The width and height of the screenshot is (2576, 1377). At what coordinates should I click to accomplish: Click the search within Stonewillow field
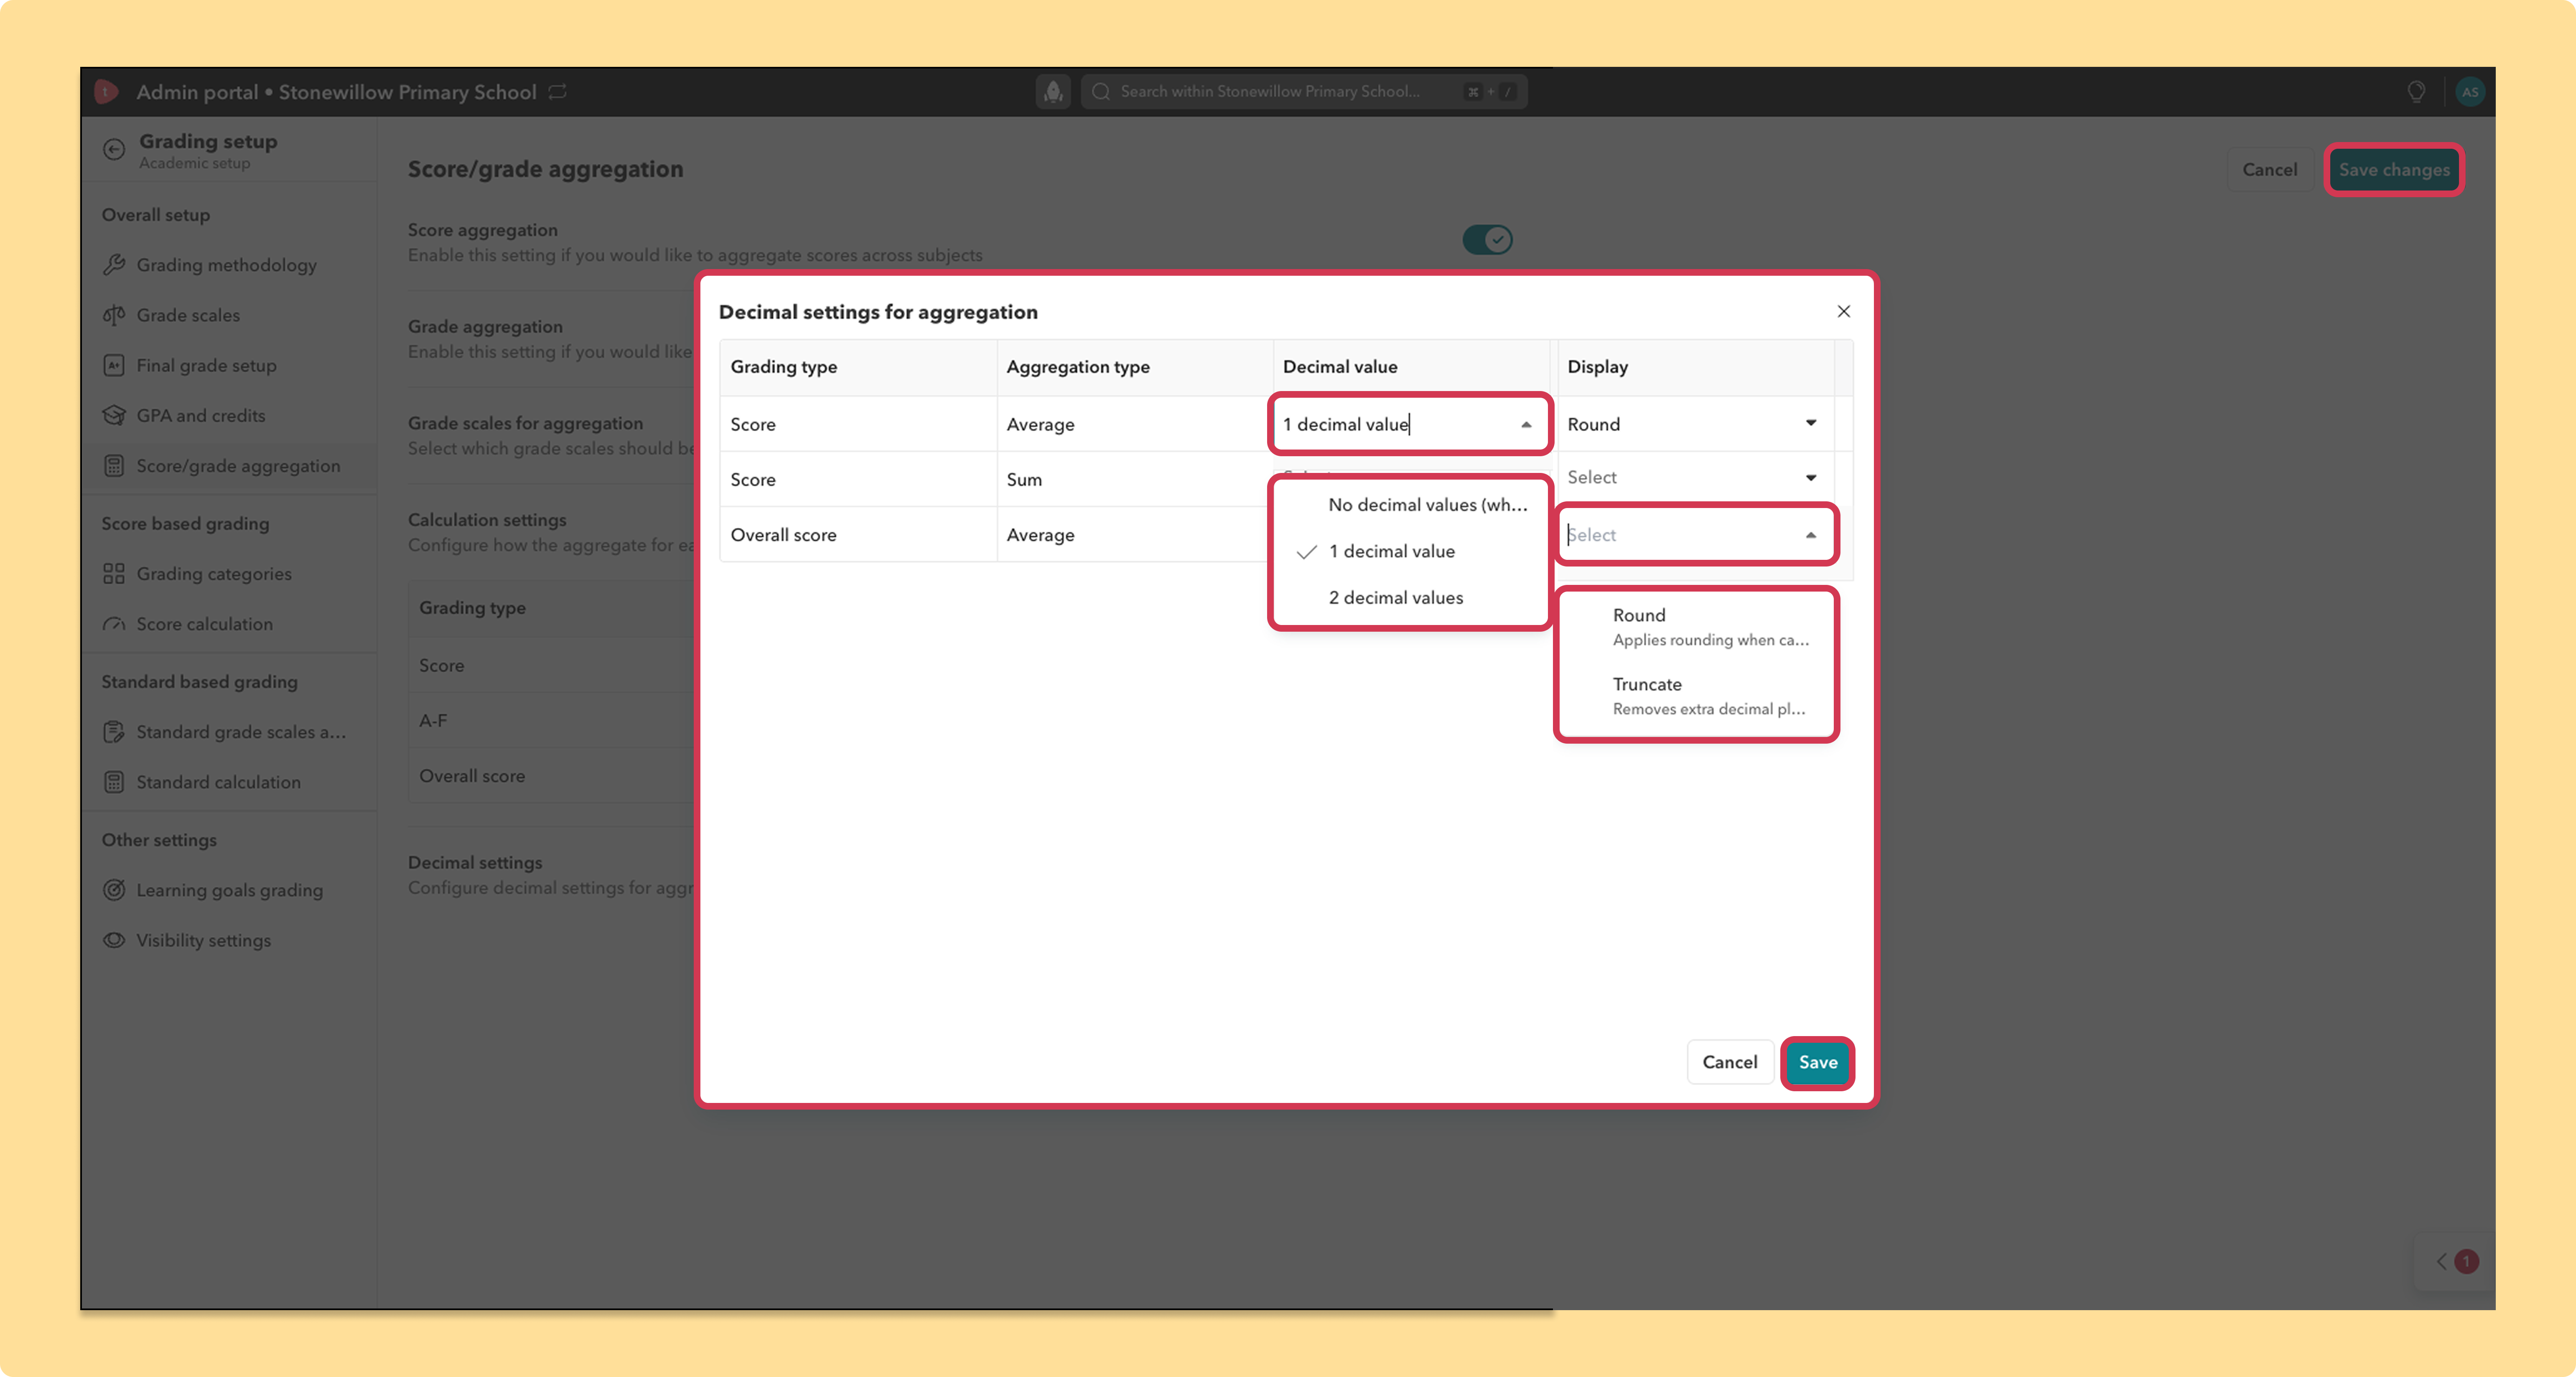click(x=1303, y=92)
